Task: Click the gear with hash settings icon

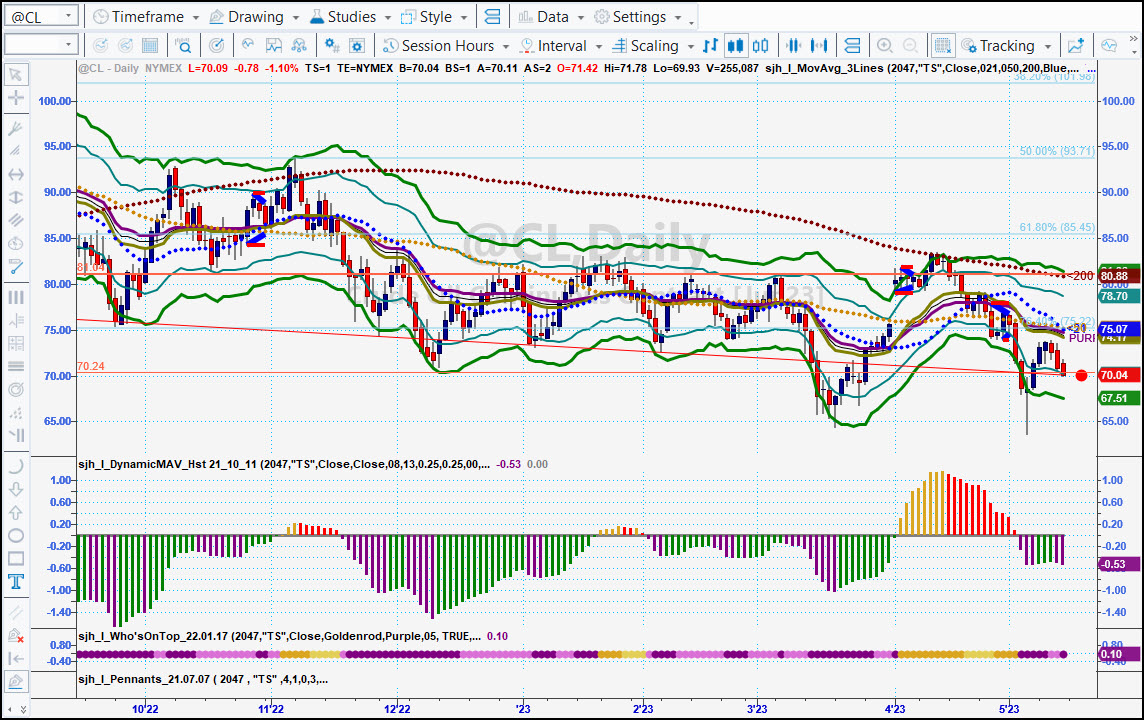Action: (x=332, y=46)
